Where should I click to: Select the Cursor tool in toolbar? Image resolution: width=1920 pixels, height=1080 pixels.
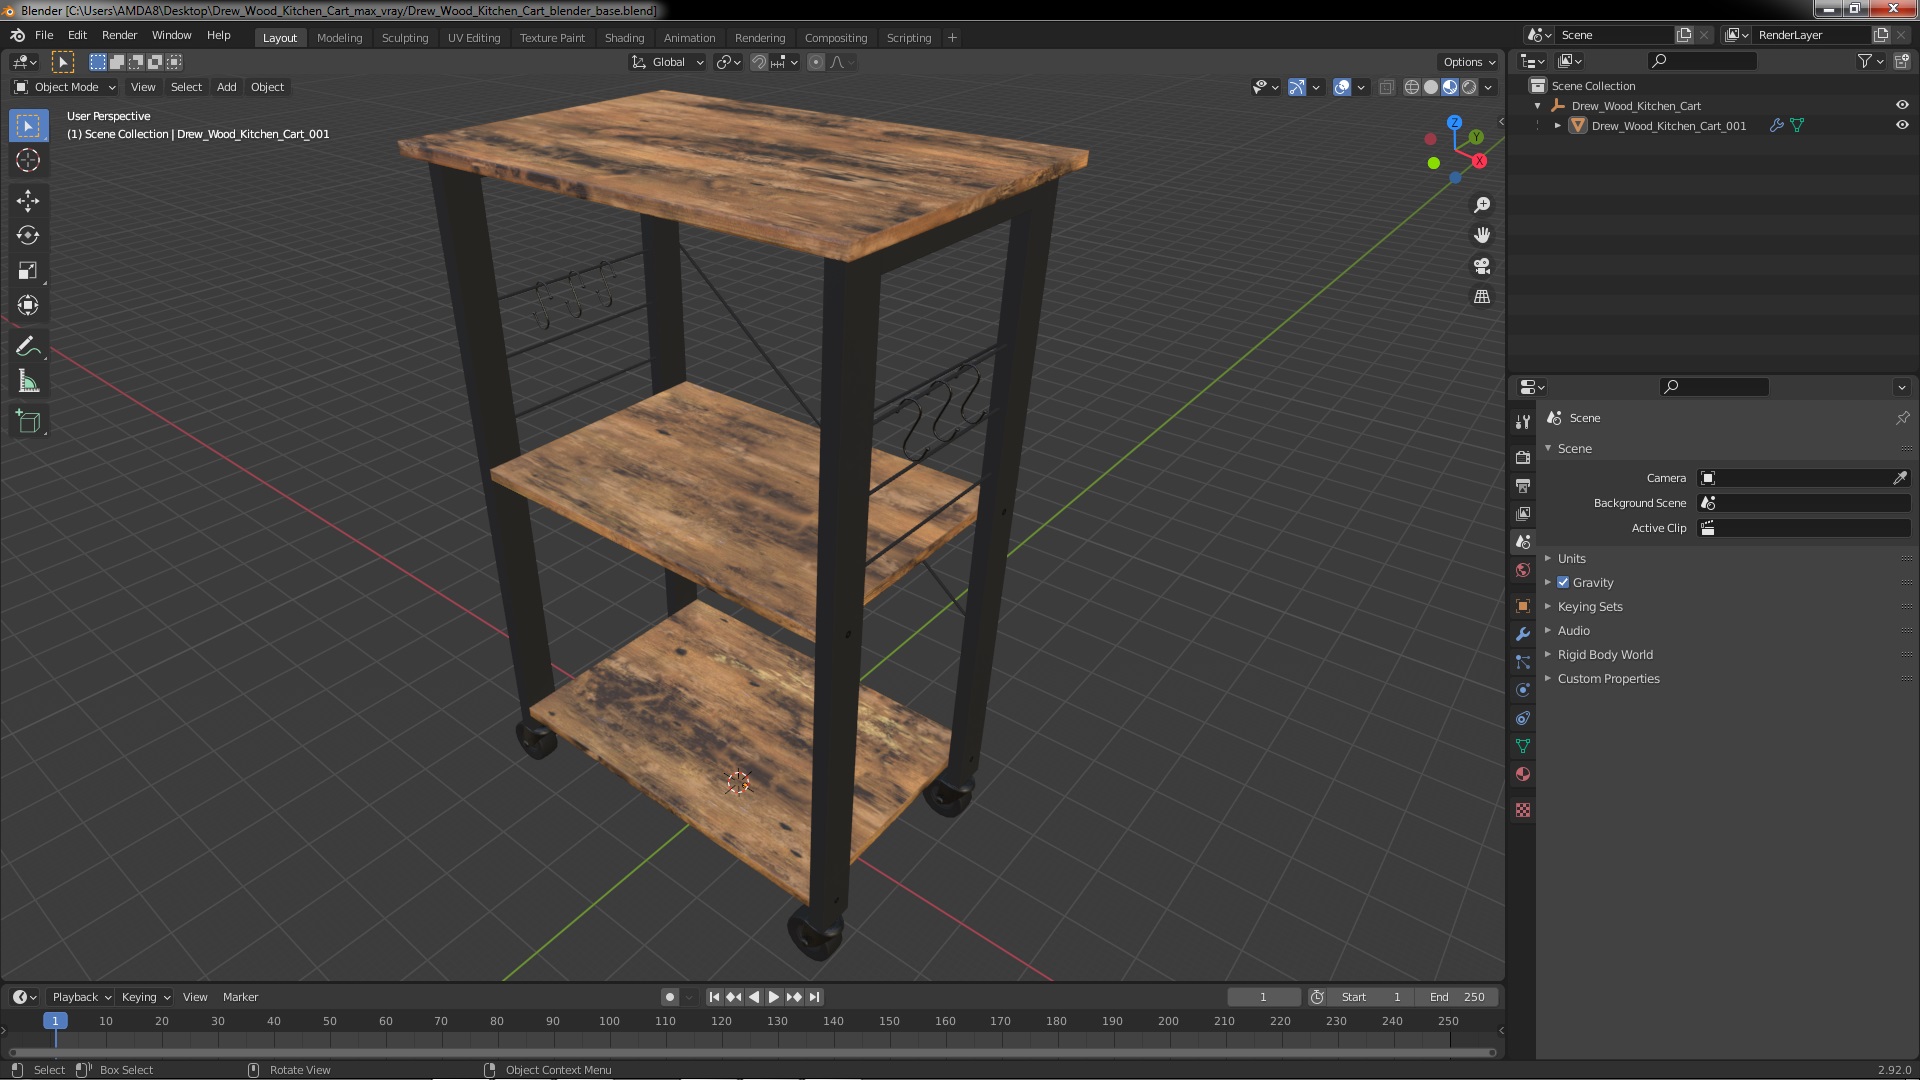[x=29, y=160]
